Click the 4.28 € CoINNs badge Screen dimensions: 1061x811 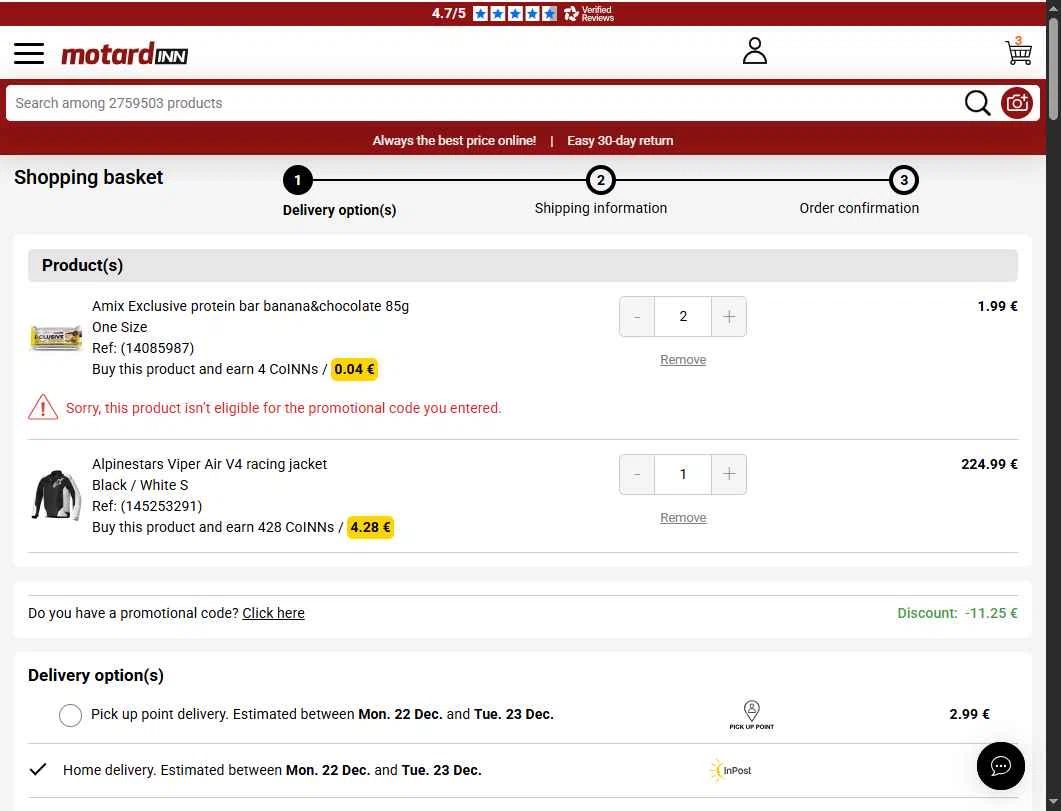click(370, 527)
